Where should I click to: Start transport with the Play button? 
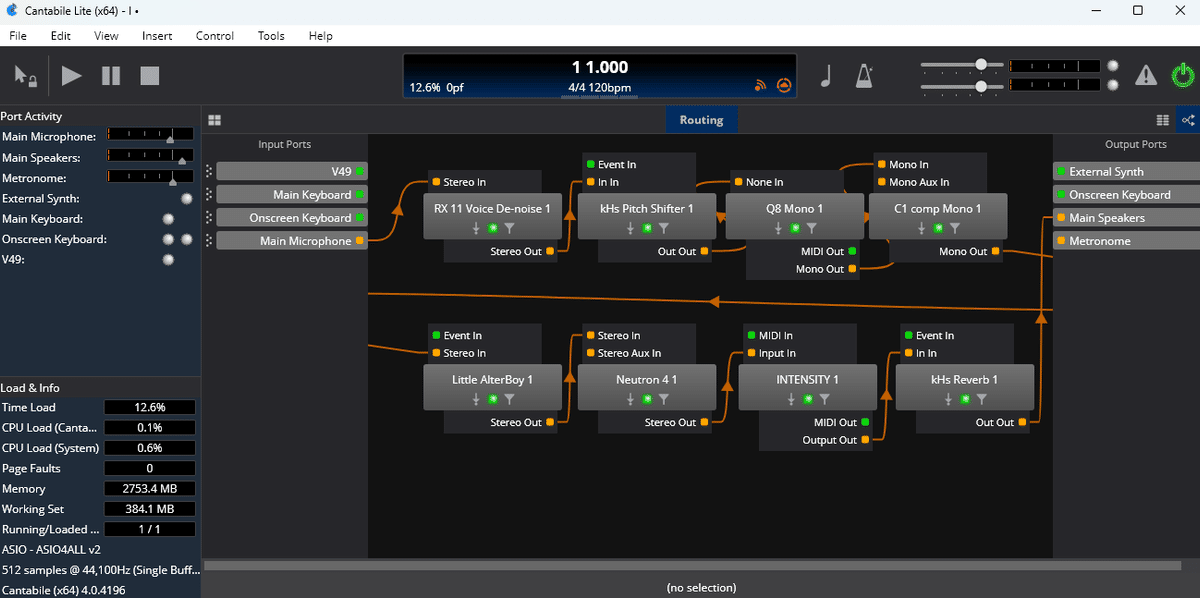pos(71,75)
